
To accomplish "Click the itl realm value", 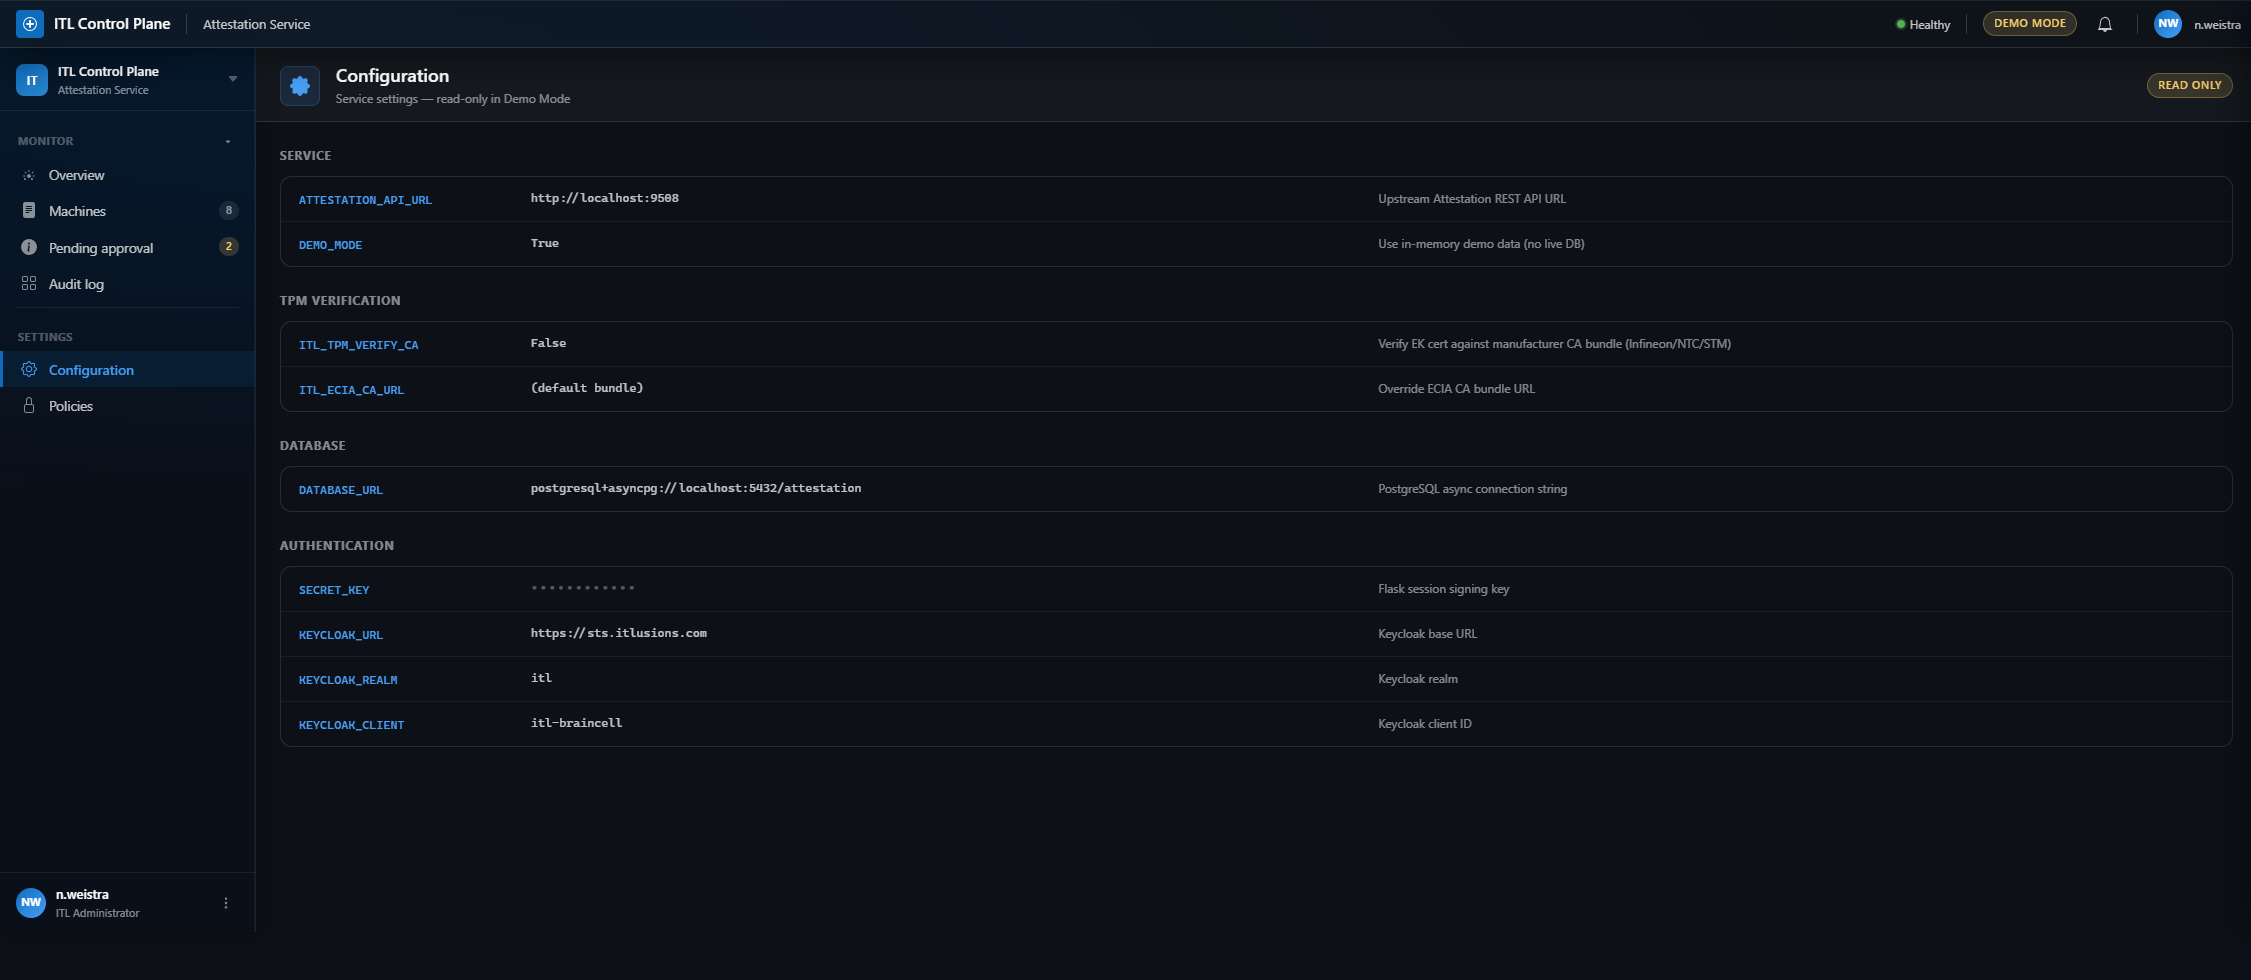I will pyautogui.click(x=541, y=679).
